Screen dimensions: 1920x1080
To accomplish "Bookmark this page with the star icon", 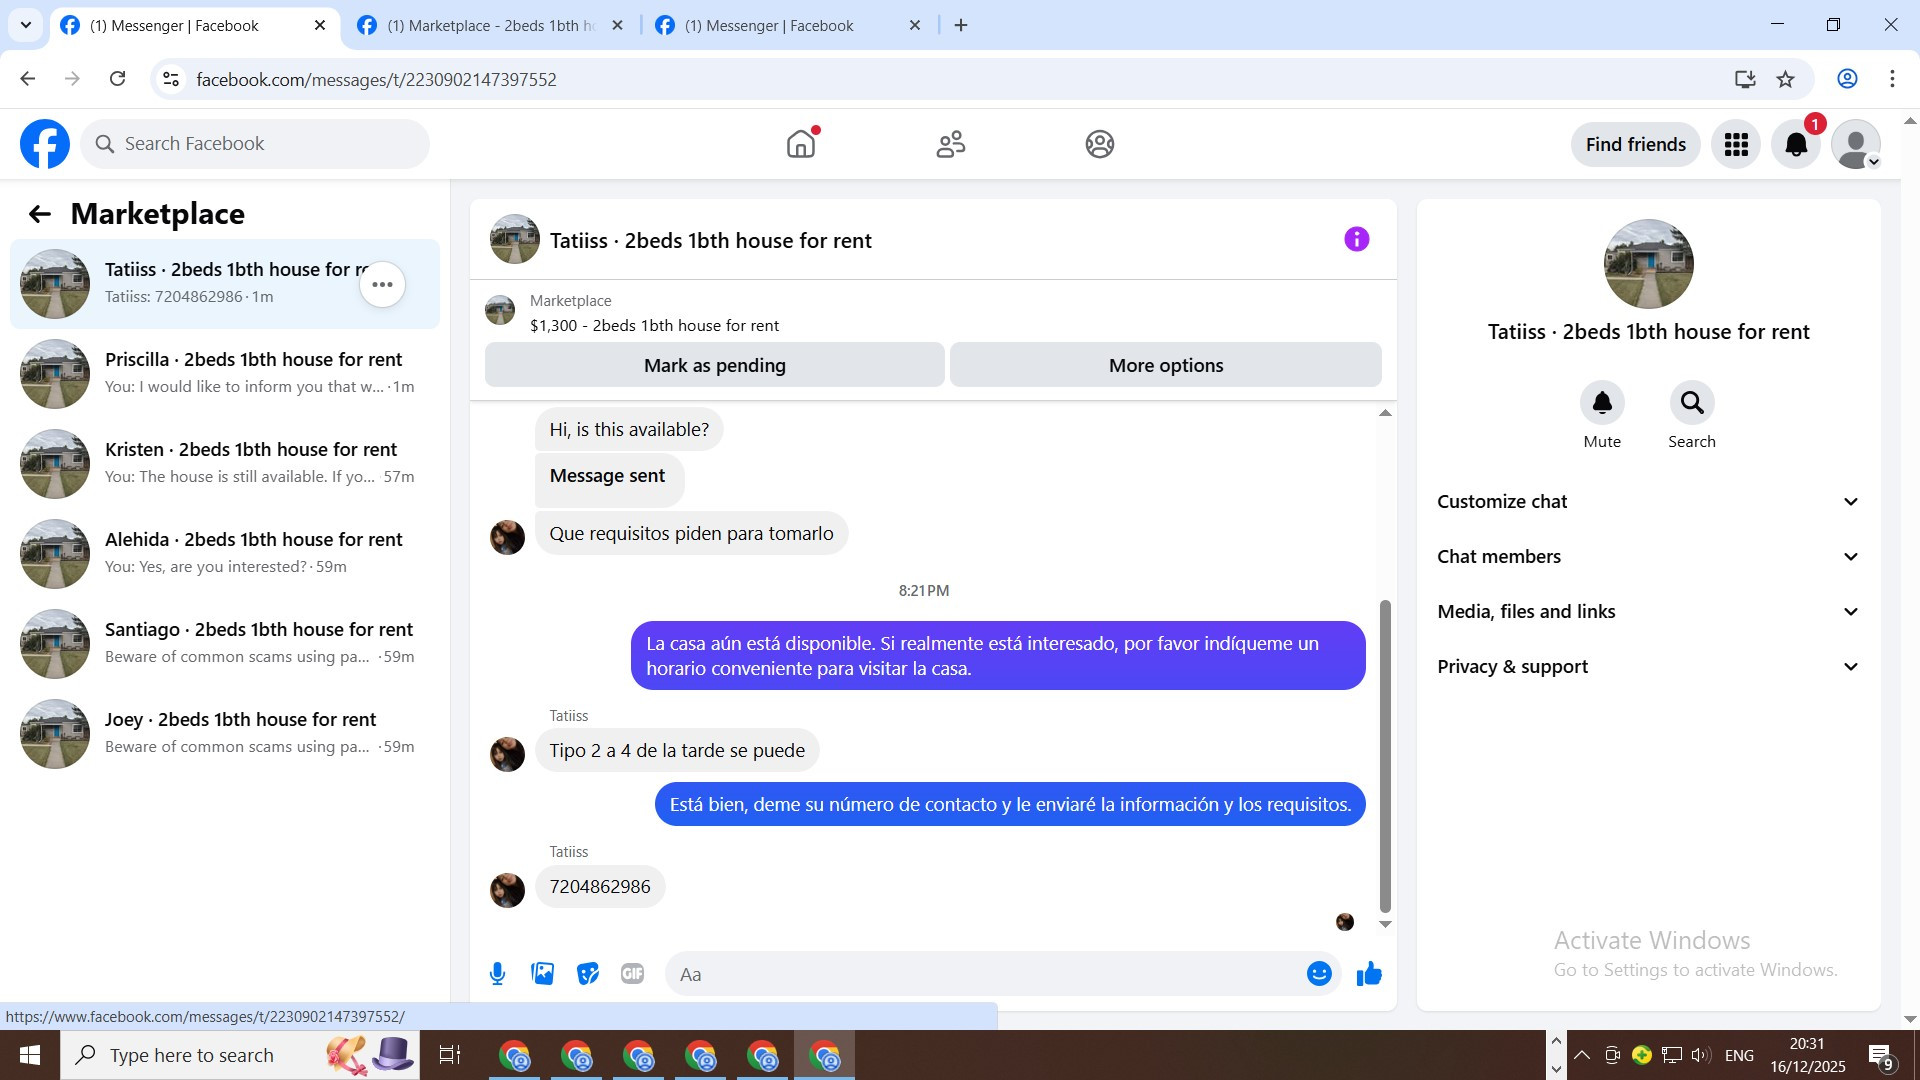I will (1785, 79).
